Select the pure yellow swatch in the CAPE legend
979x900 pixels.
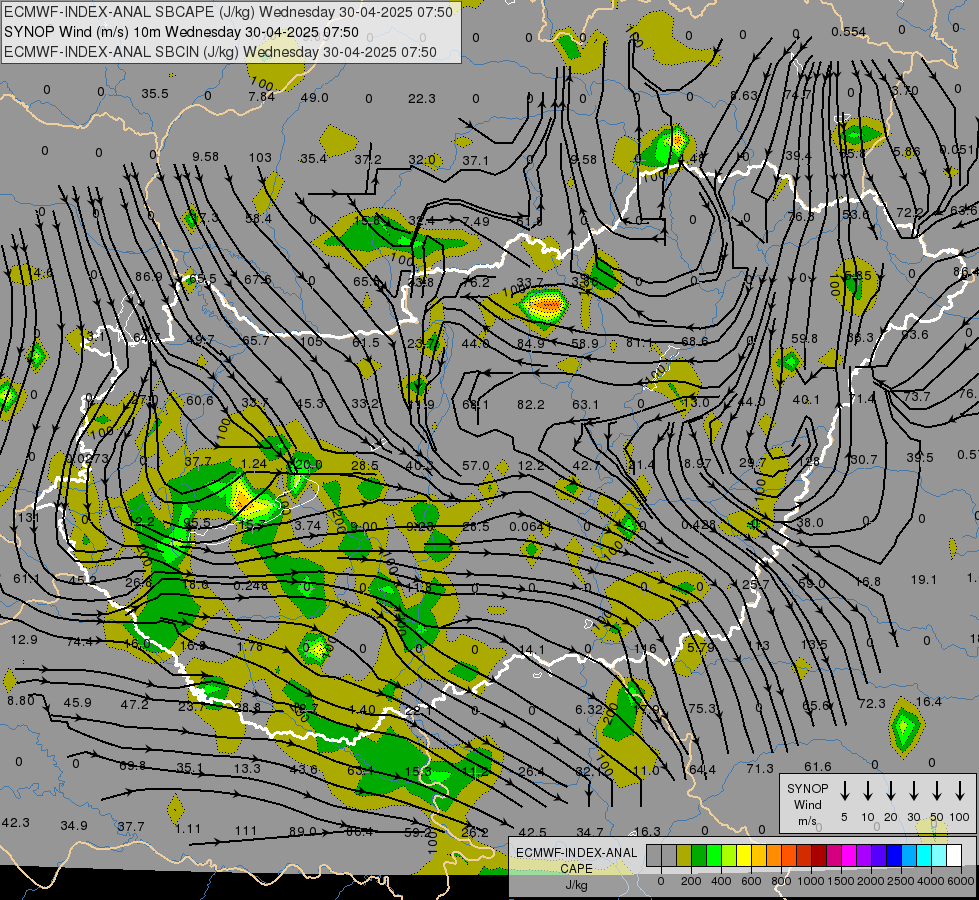click(x=744, y=855)
